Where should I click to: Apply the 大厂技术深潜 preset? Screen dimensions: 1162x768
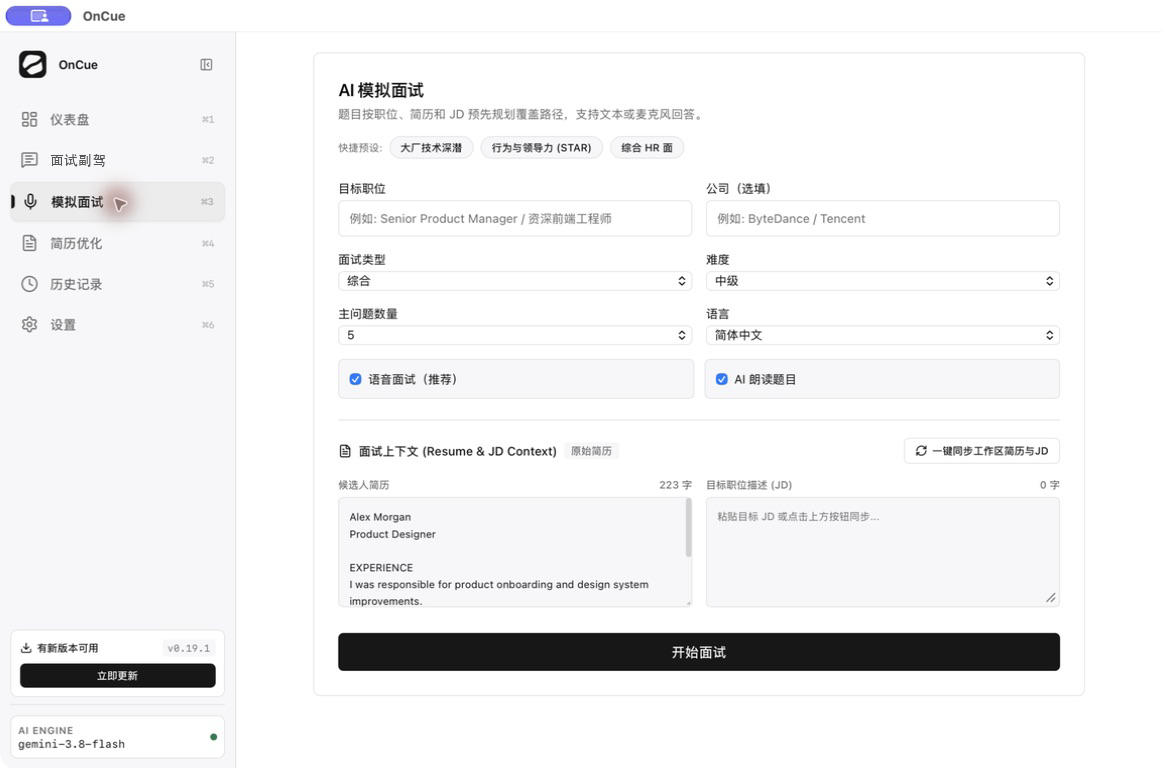click(431, 148)
